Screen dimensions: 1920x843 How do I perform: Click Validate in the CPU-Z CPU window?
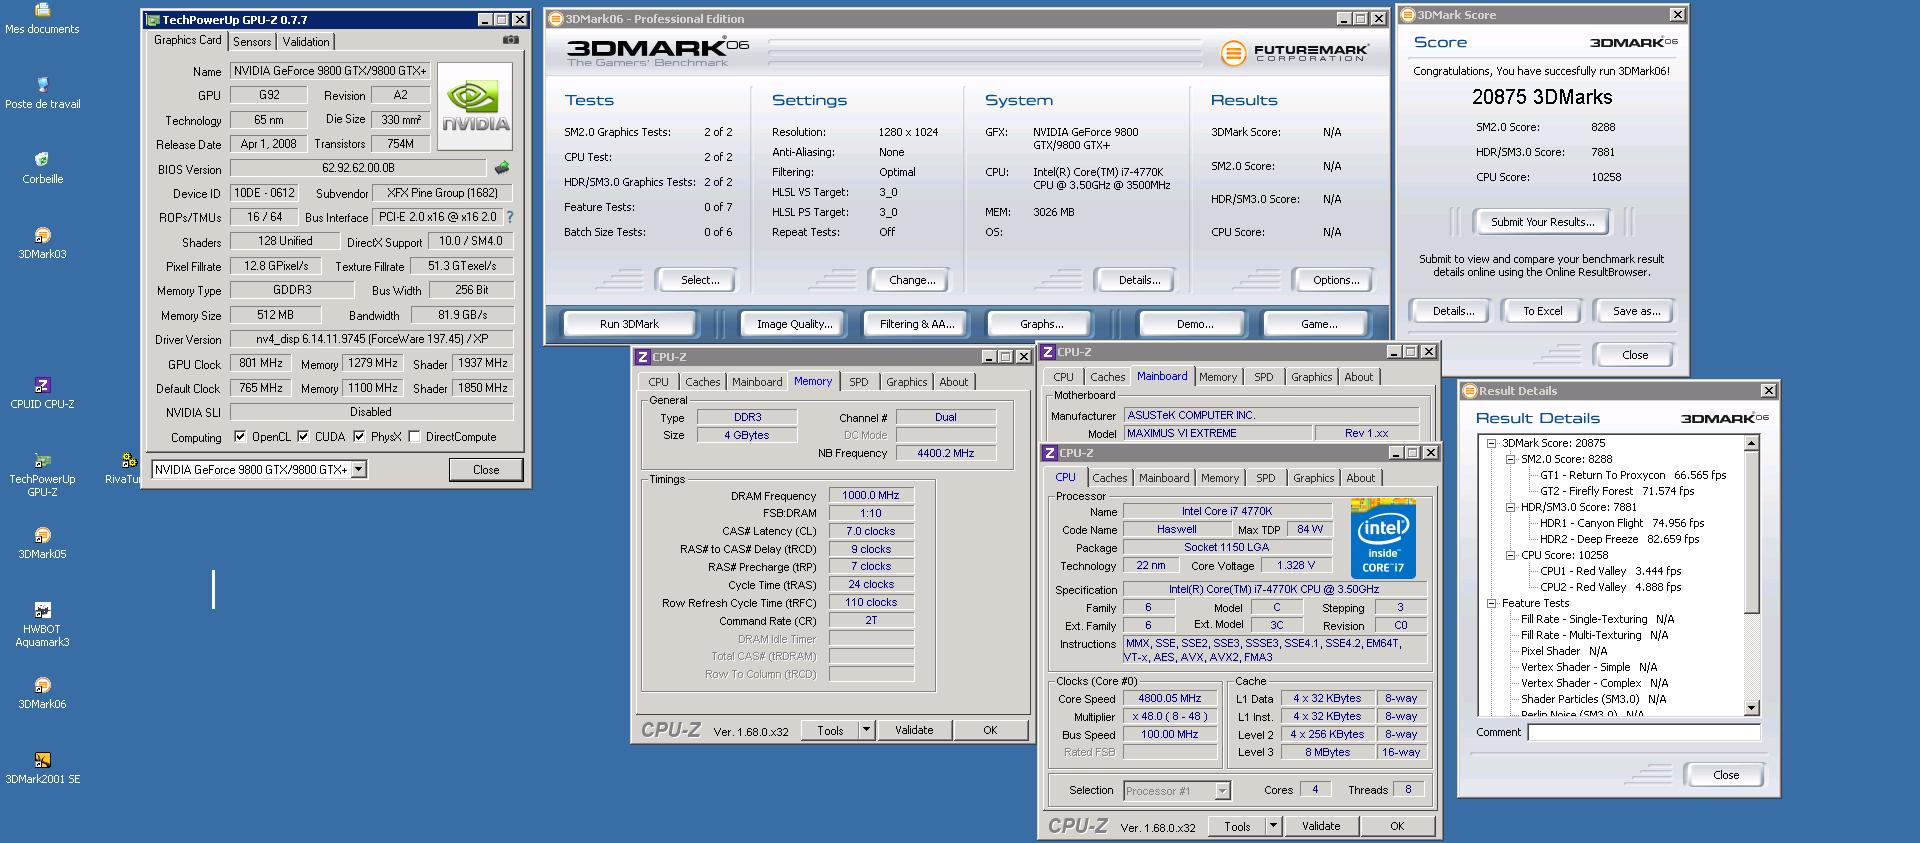tap(1321, 826)
